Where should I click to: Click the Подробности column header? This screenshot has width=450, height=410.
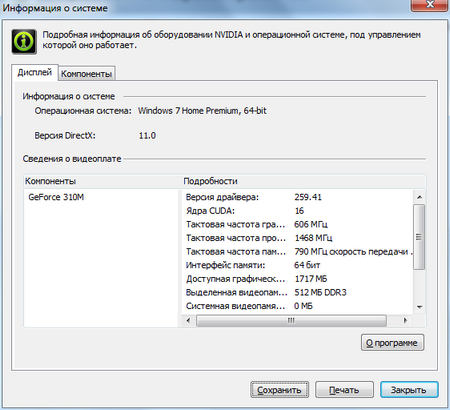tap(304, 181)
